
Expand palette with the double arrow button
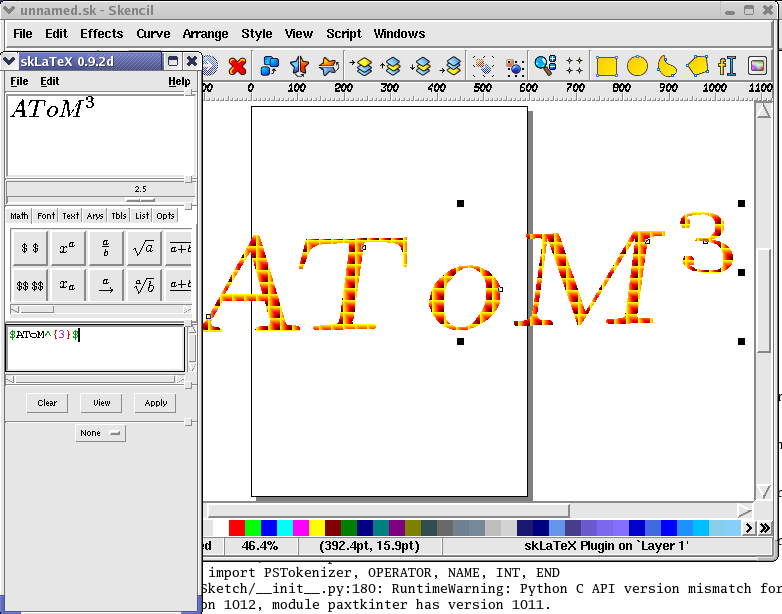click(765, 528)
